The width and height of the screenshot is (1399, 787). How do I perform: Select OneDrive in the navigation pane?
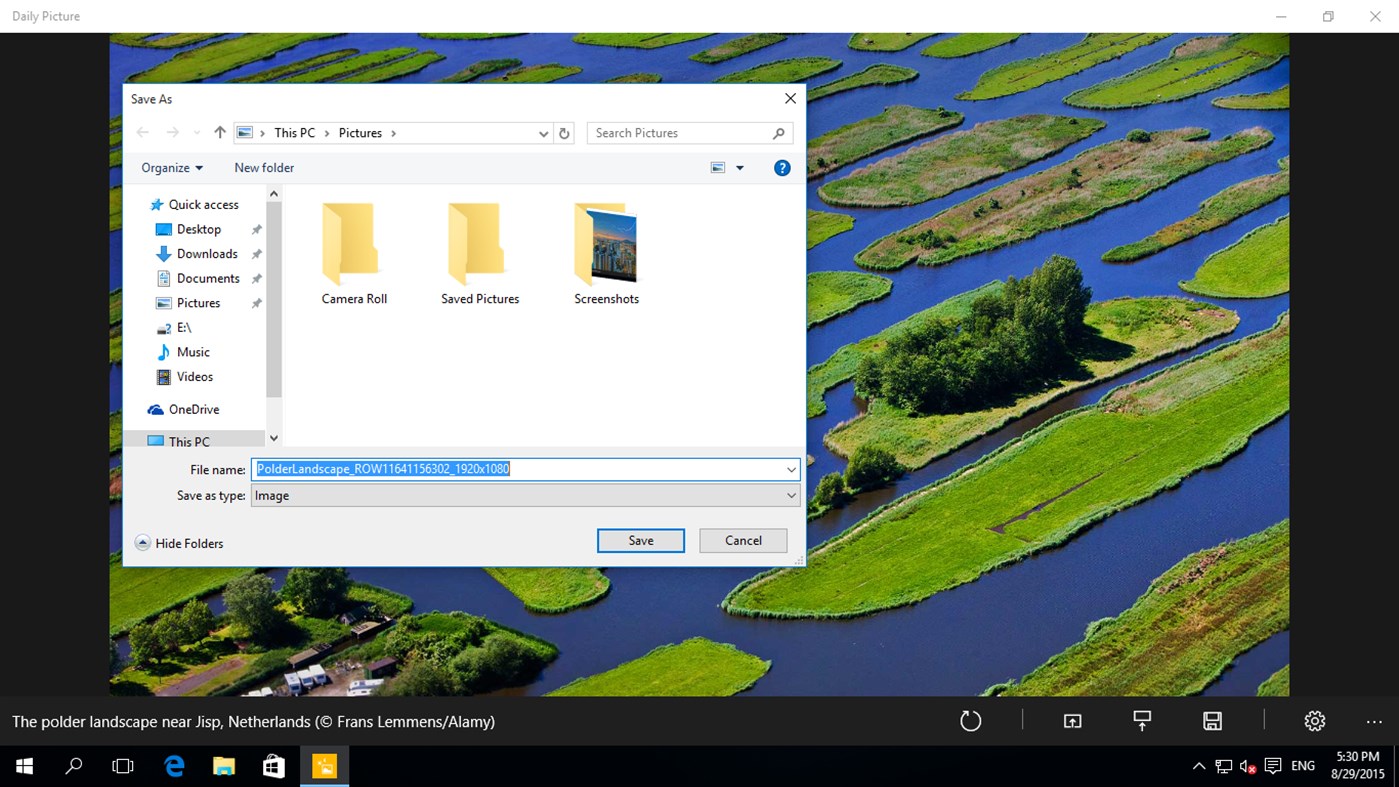[196, 409]
